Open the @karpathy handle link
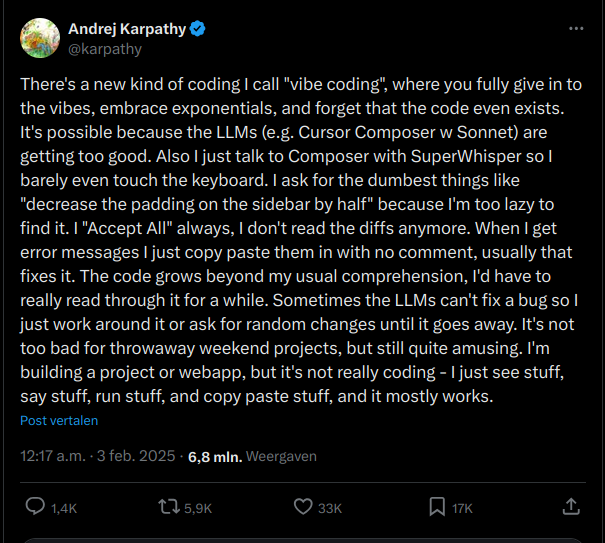The width and height of the screenshot is (605, 543). 104,48
